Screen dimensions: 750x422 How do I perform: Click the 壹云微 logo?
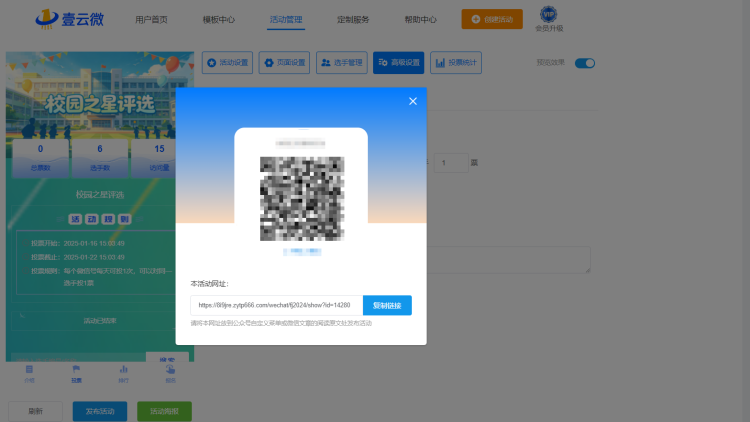[x=69, y=19]
